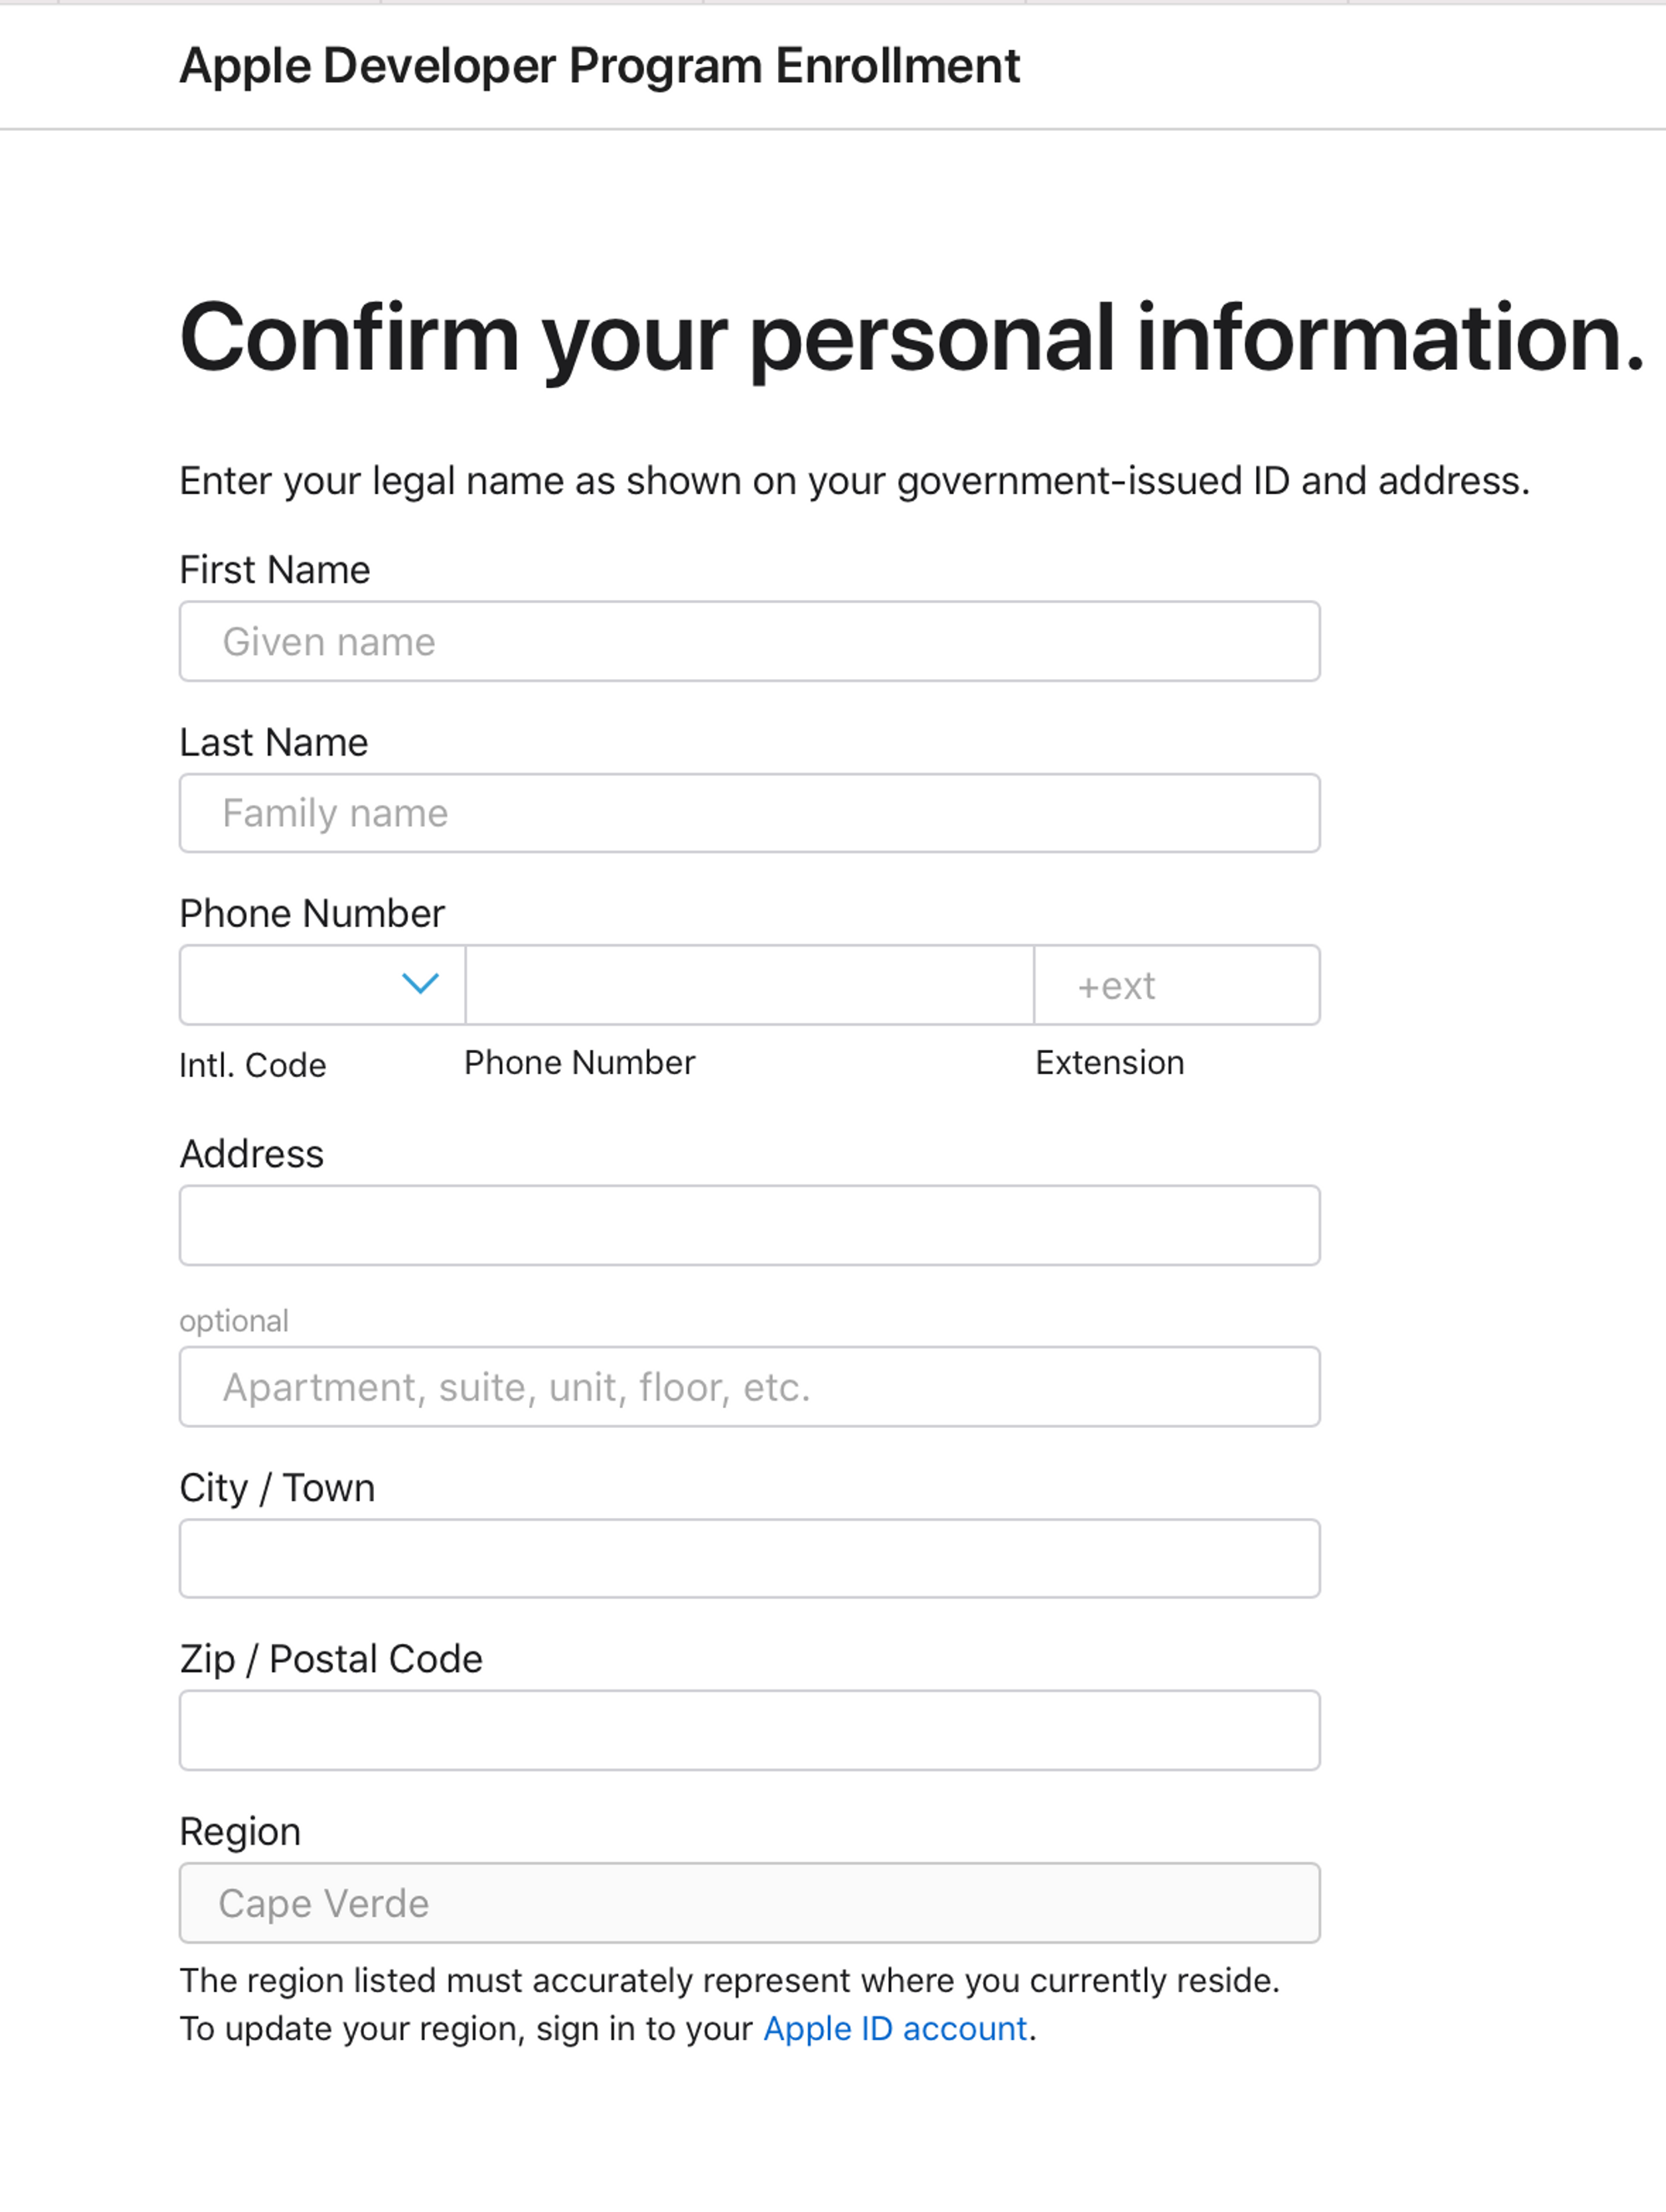
Task: Click the 'Last Name' text label
Action: click(273, 742)
